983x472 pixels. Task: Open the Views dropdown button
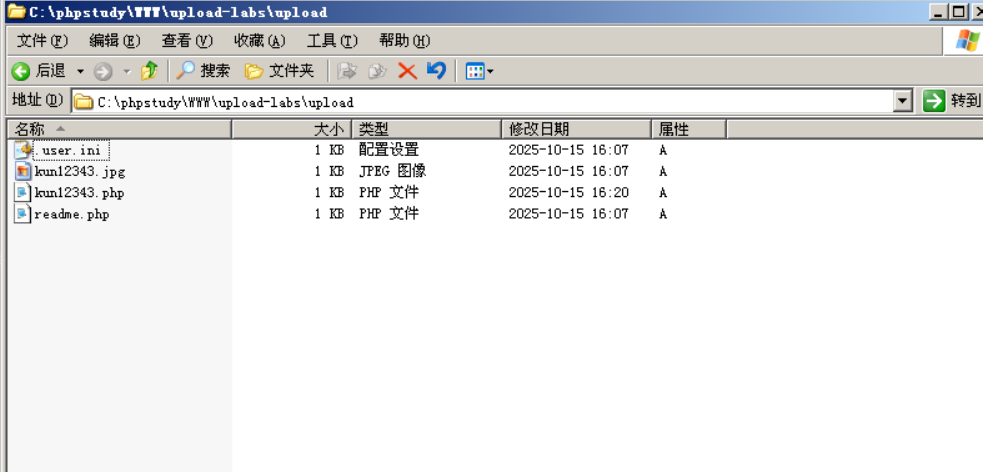(479, 71)
